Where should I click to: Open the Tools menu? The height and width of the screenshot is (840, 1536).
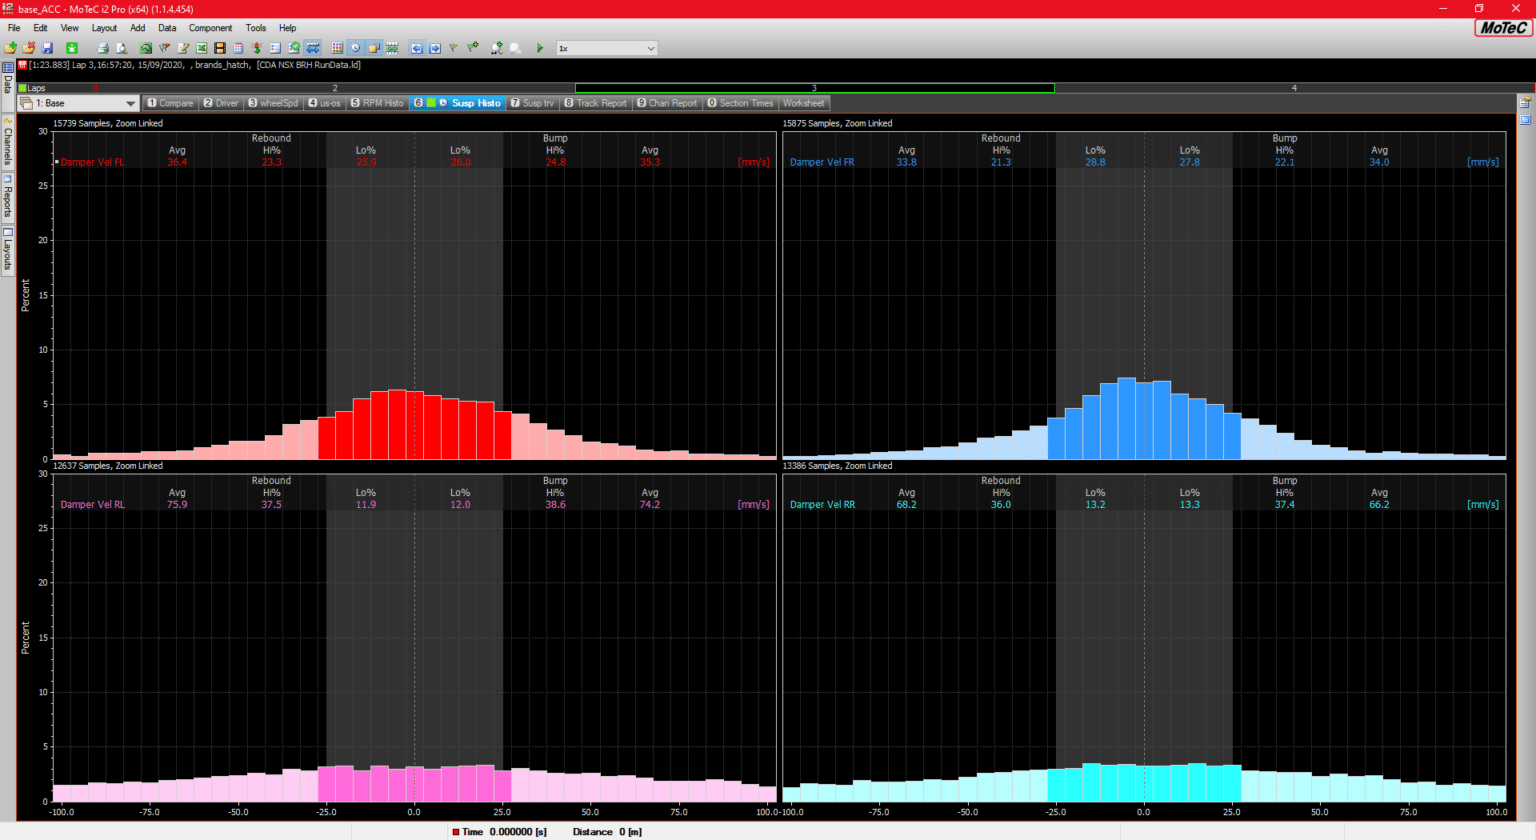[x=255, y=28]
